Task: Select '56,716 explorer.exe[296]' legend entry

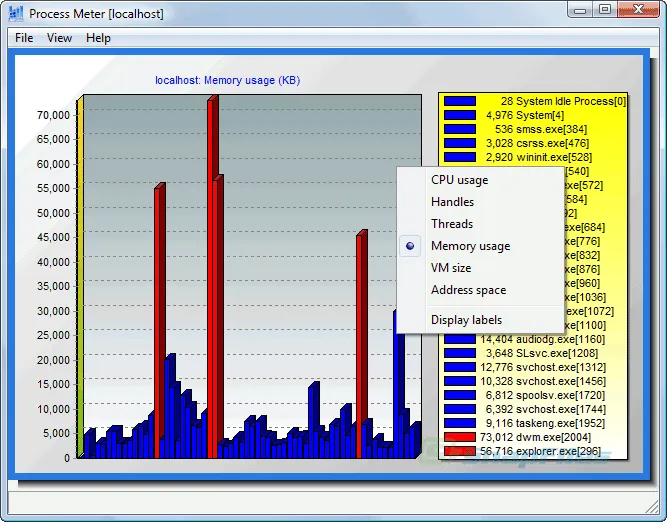Action: click(540, 451)
